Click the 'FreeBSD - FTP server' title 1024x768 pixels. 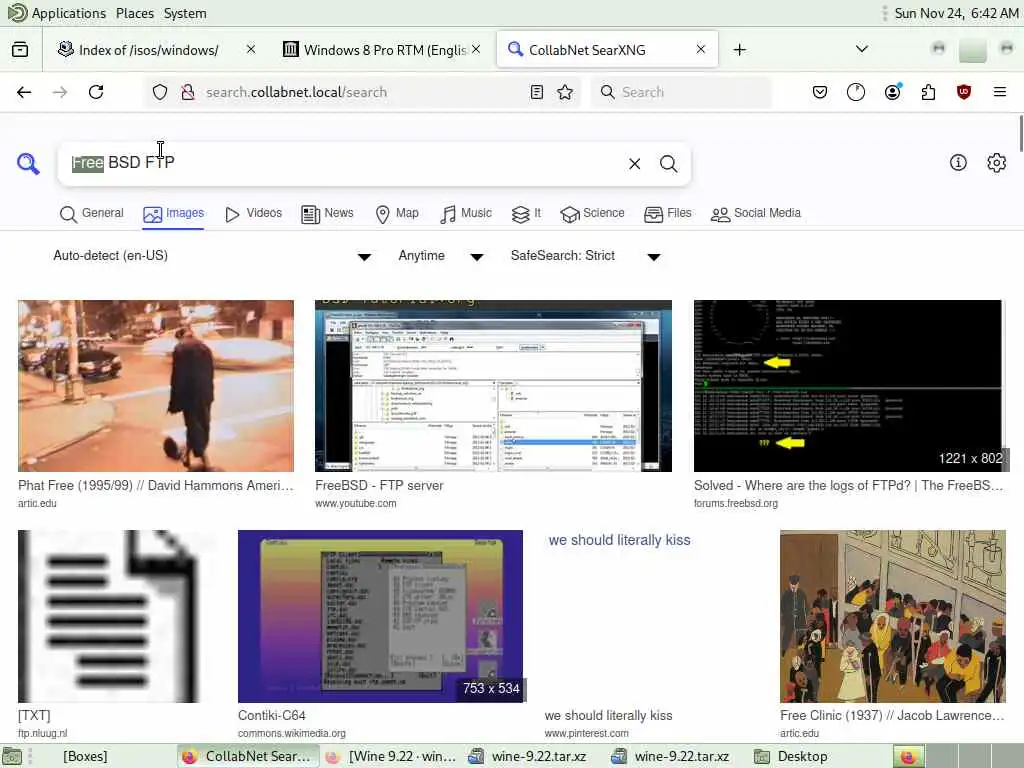coord(379,485)
